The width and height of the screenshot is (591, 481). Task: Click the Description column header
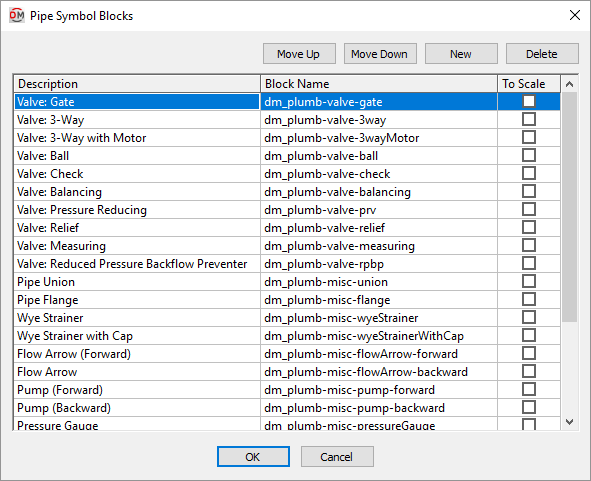[137, 84]
